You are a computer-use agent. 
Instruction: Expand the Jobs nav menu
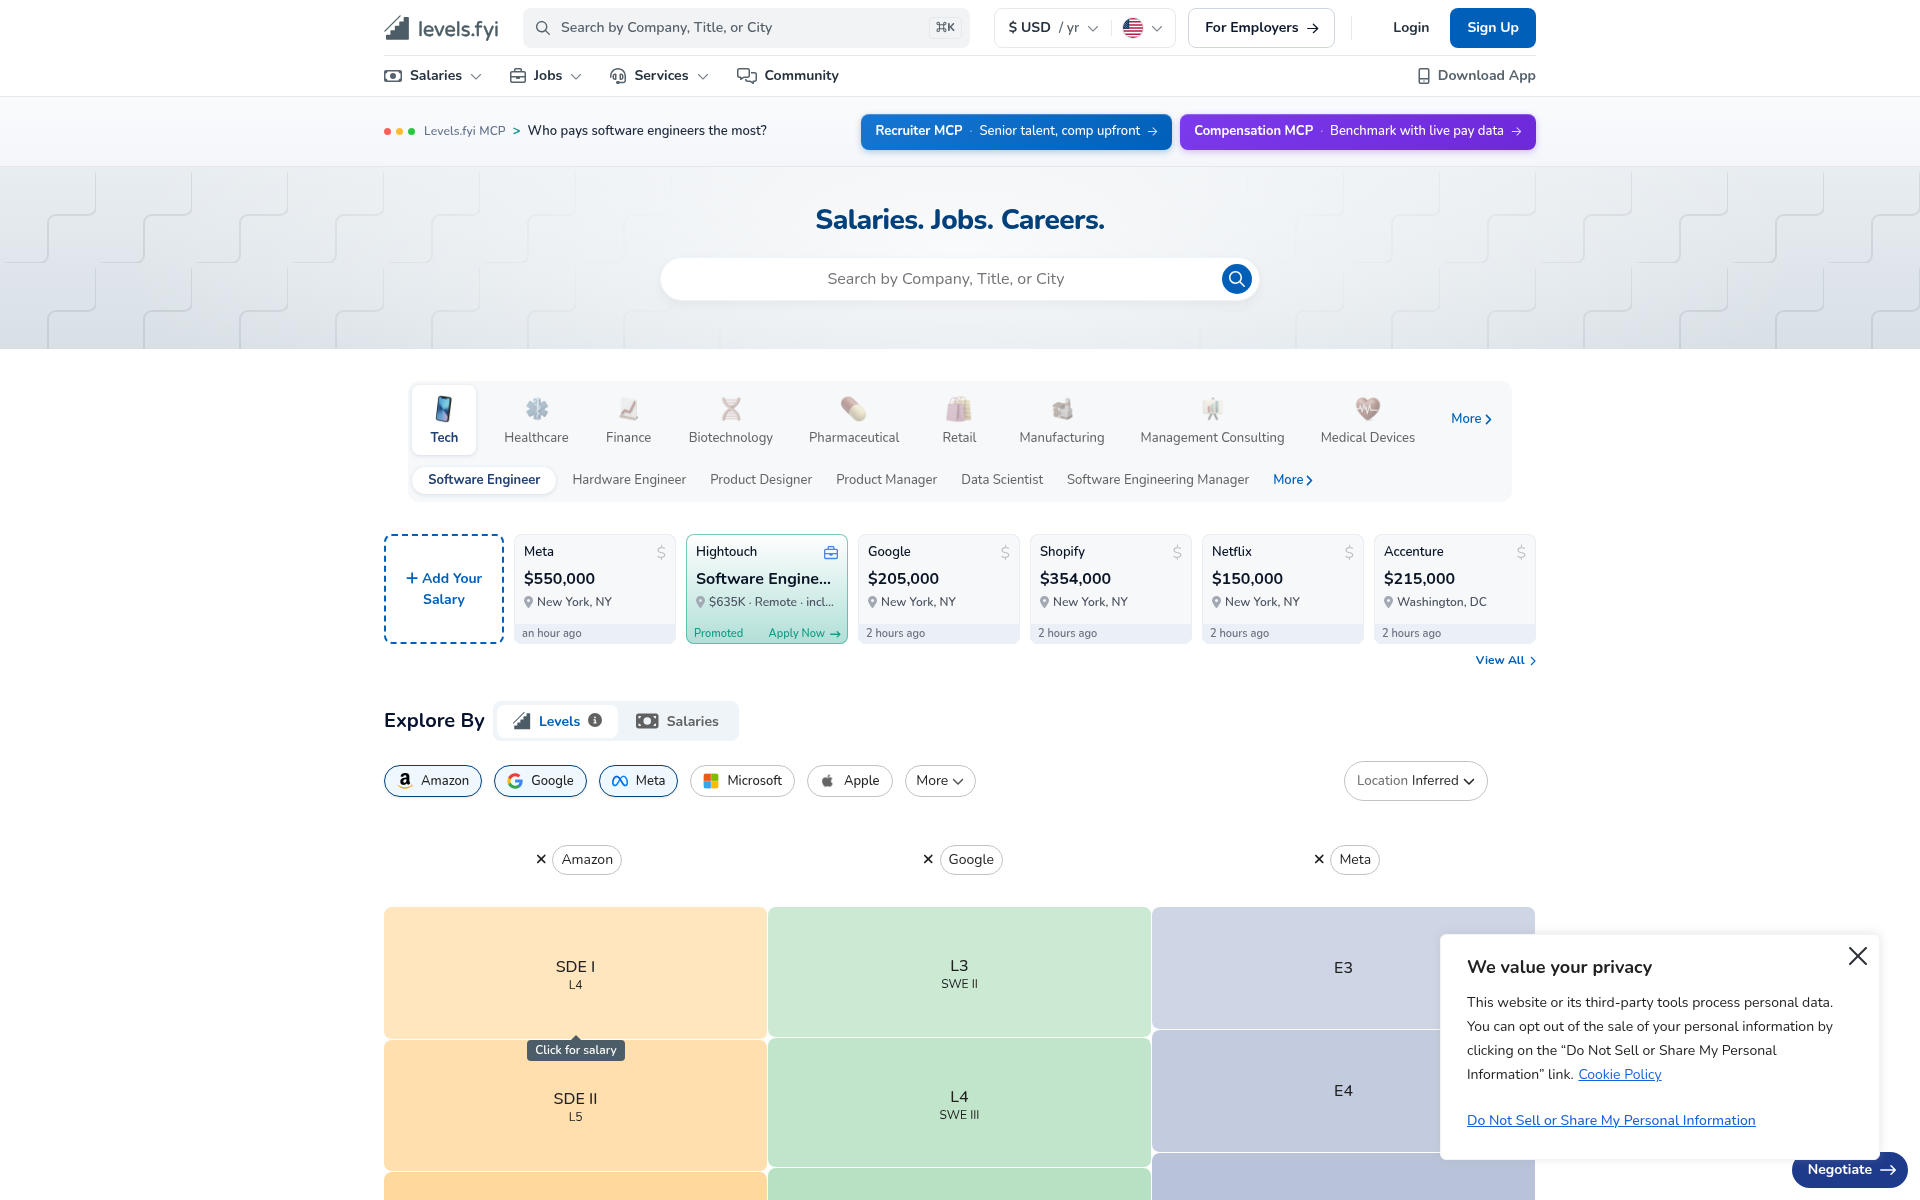[x=546, y=76]
